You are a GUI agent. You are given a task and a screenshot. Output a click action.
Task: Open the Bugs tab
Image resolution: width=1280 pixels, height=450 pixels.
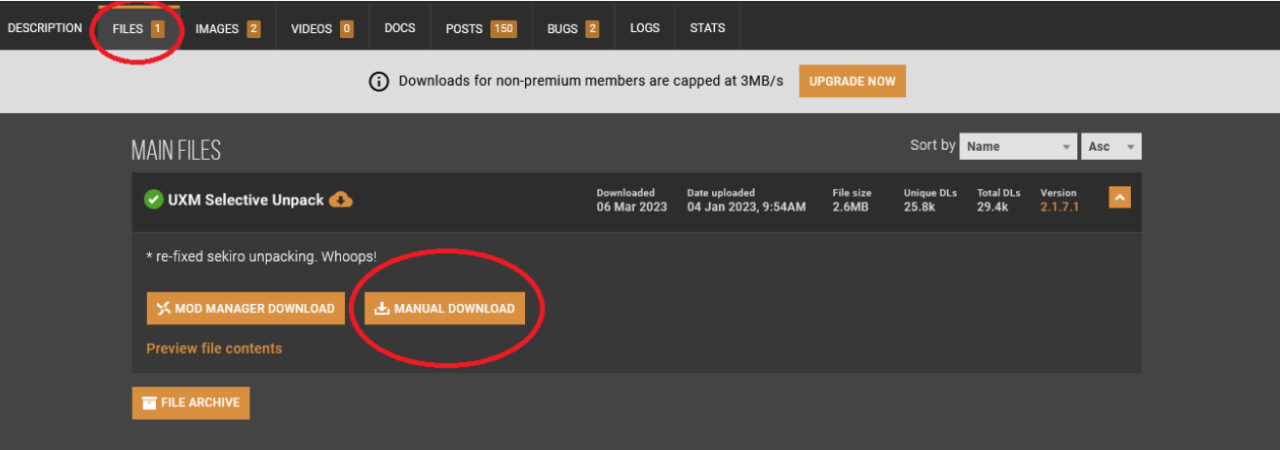[x=573, y=29]
